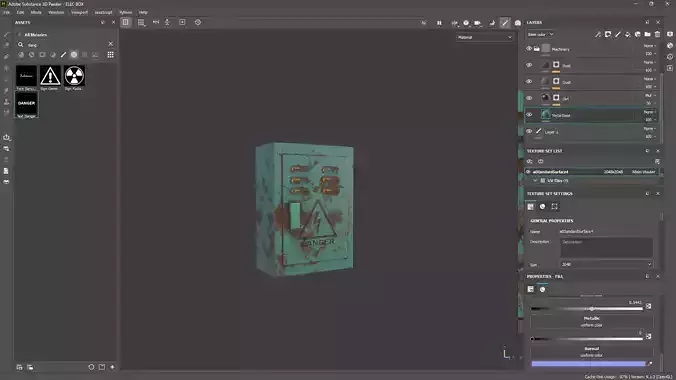Hide the Rust layer
This screenshot has width=676, height=380.
pyautogui.click(x=529, y=65)
